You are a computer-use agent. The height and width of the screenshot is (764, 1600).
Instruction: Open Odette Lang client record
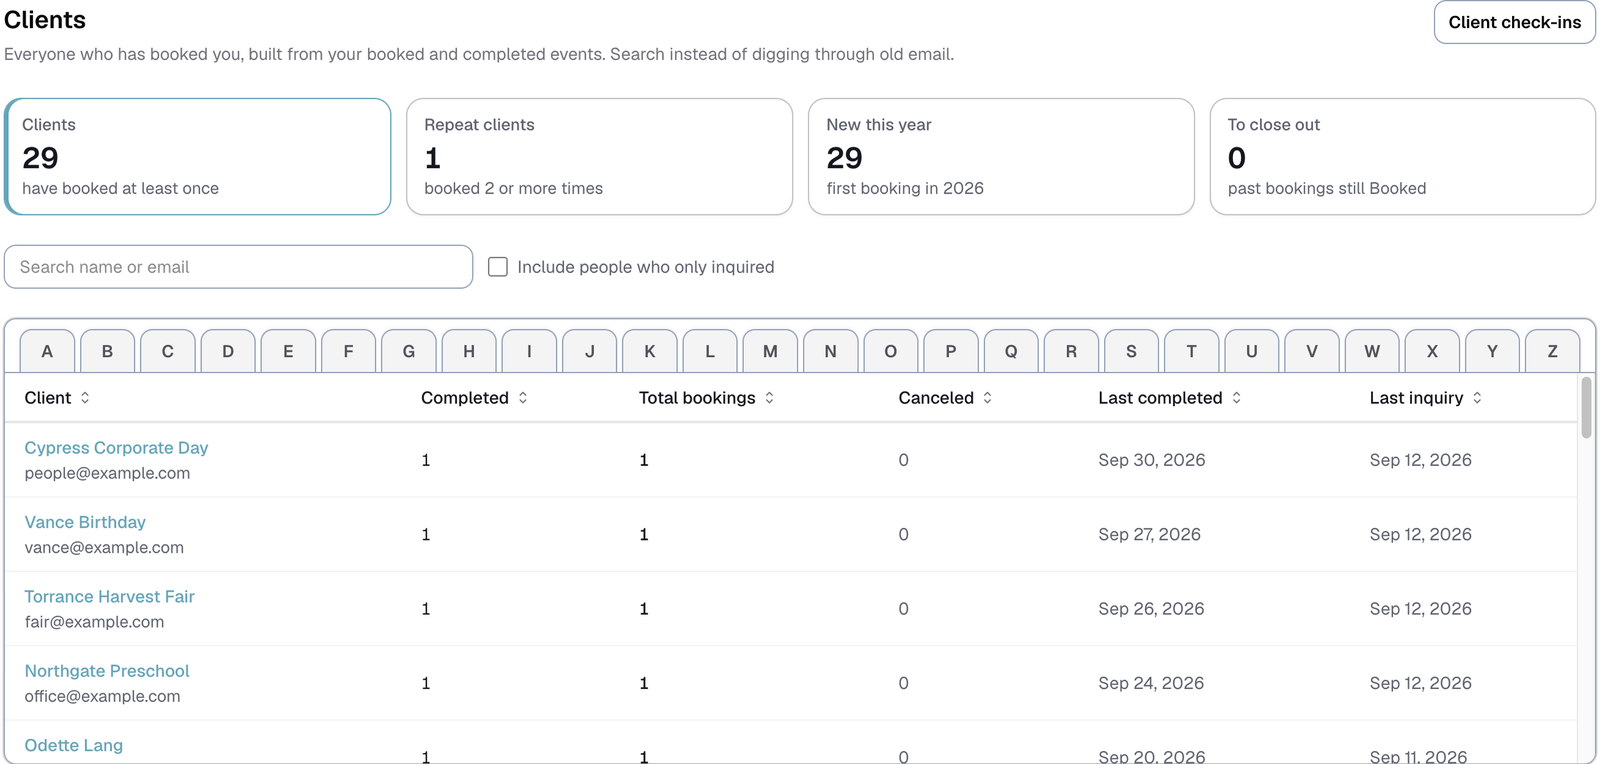tap(74, 745)
